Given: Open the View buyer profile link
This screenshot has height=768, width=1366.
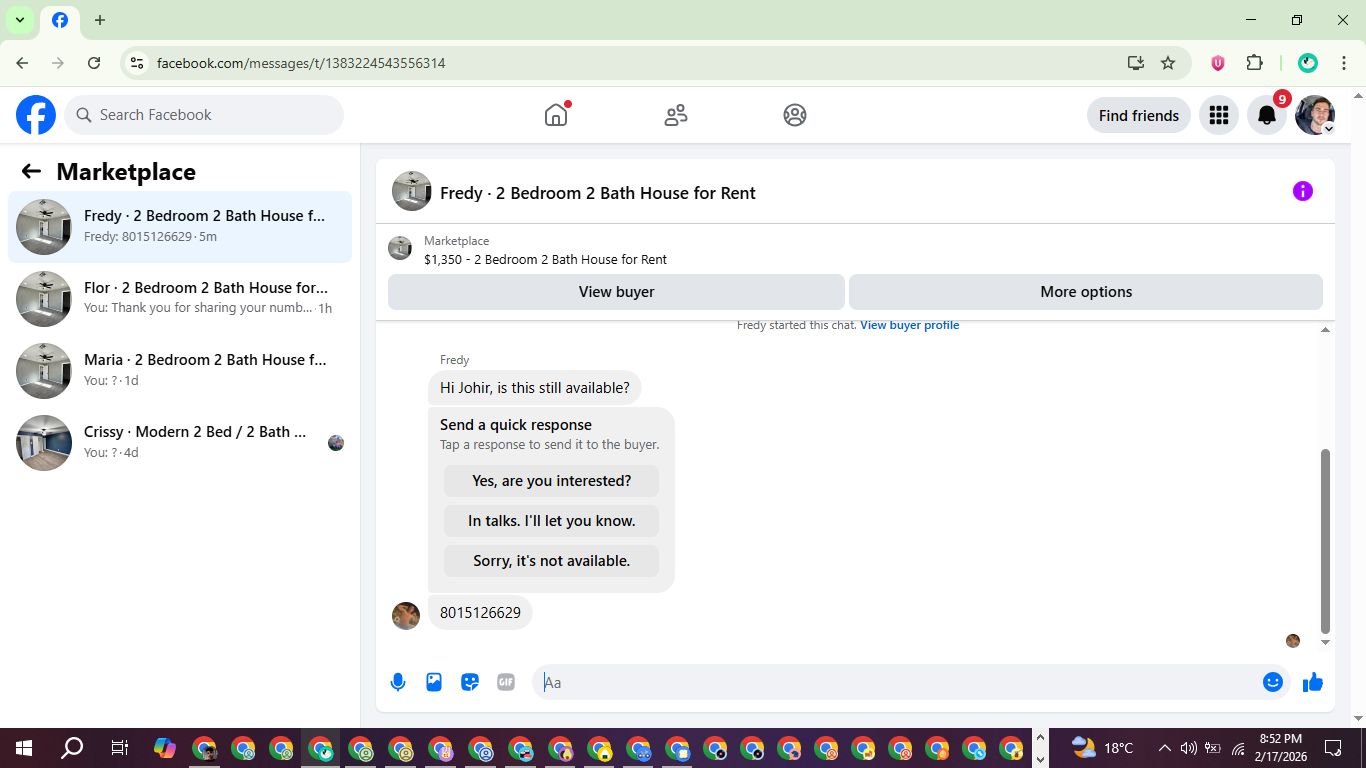Looking at the screenshot, I should tap(909, 325).
